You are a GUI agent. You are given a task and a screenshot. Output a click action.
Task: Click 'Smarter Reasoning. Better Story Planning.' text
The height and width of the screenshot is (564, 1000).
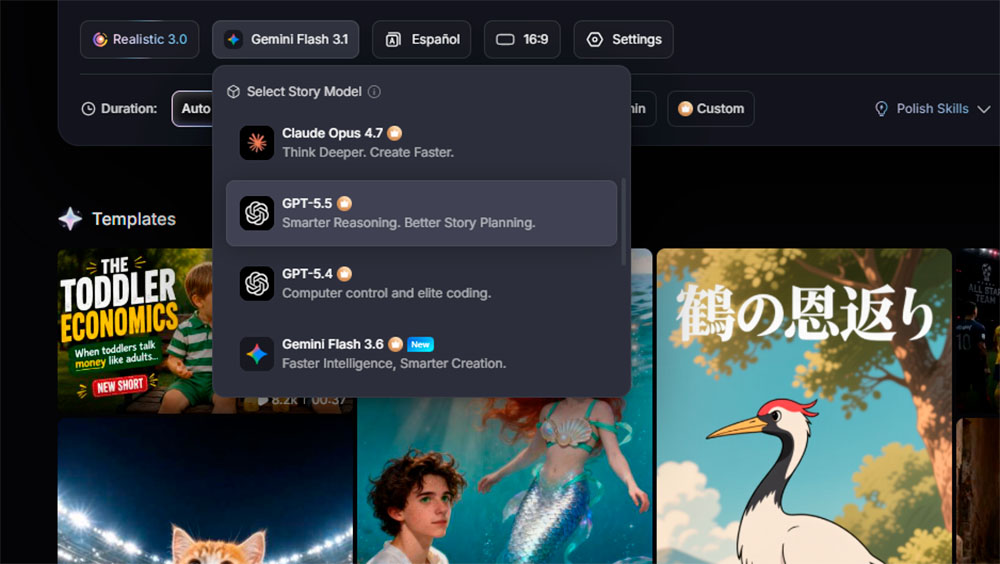pyautogui.click(x=409, y=223)
